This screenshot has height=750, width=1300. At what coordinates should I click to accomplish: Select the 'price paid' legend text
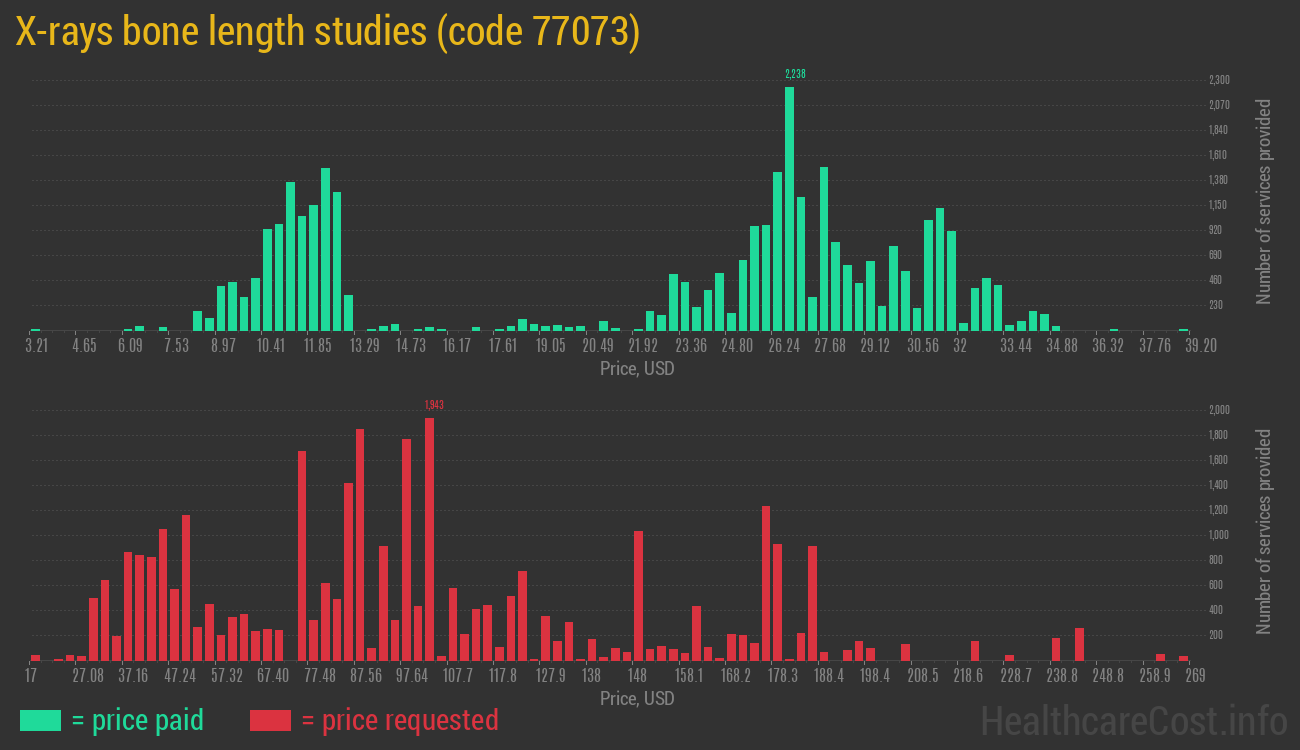click(x=138, y=720)
